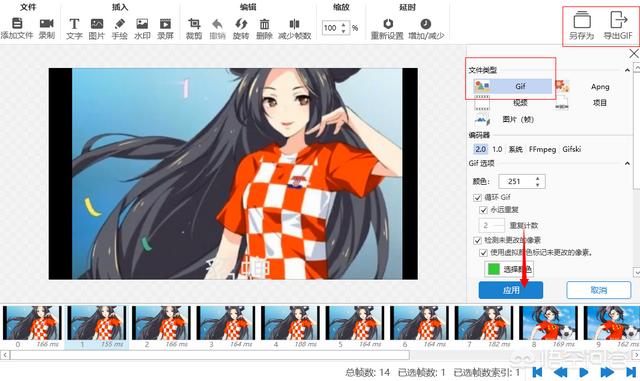Select frame 7 thumbnail
The width and height of the screenshot is (640, 381).
(x=483, y=323)
